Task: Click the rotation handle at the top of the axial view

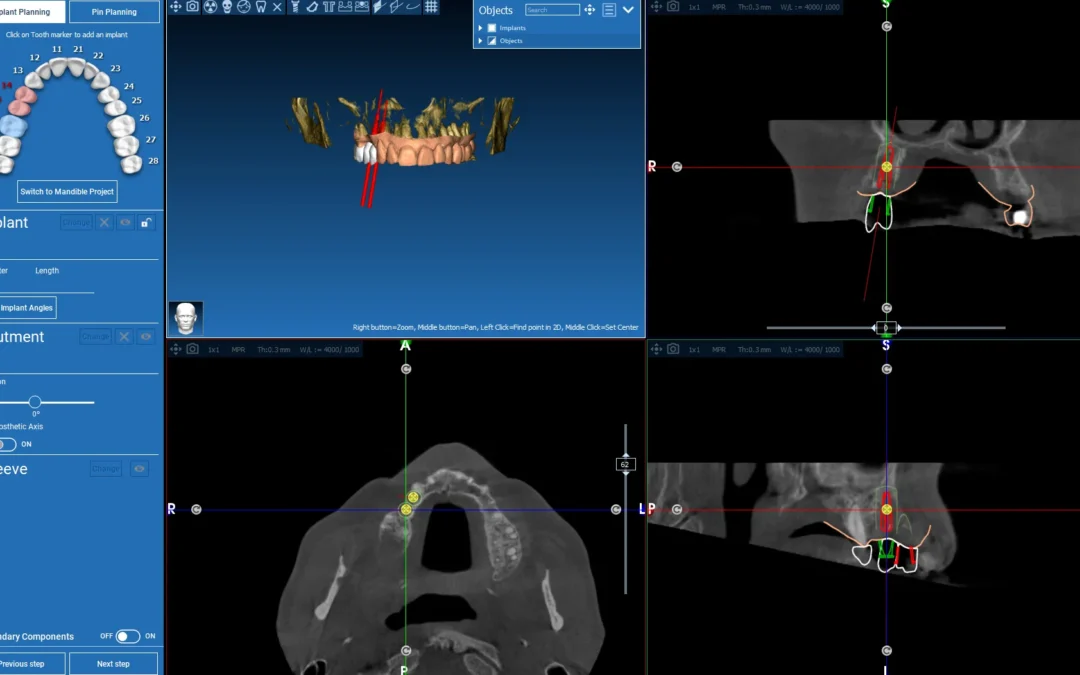Action: [x=406, y=369]
